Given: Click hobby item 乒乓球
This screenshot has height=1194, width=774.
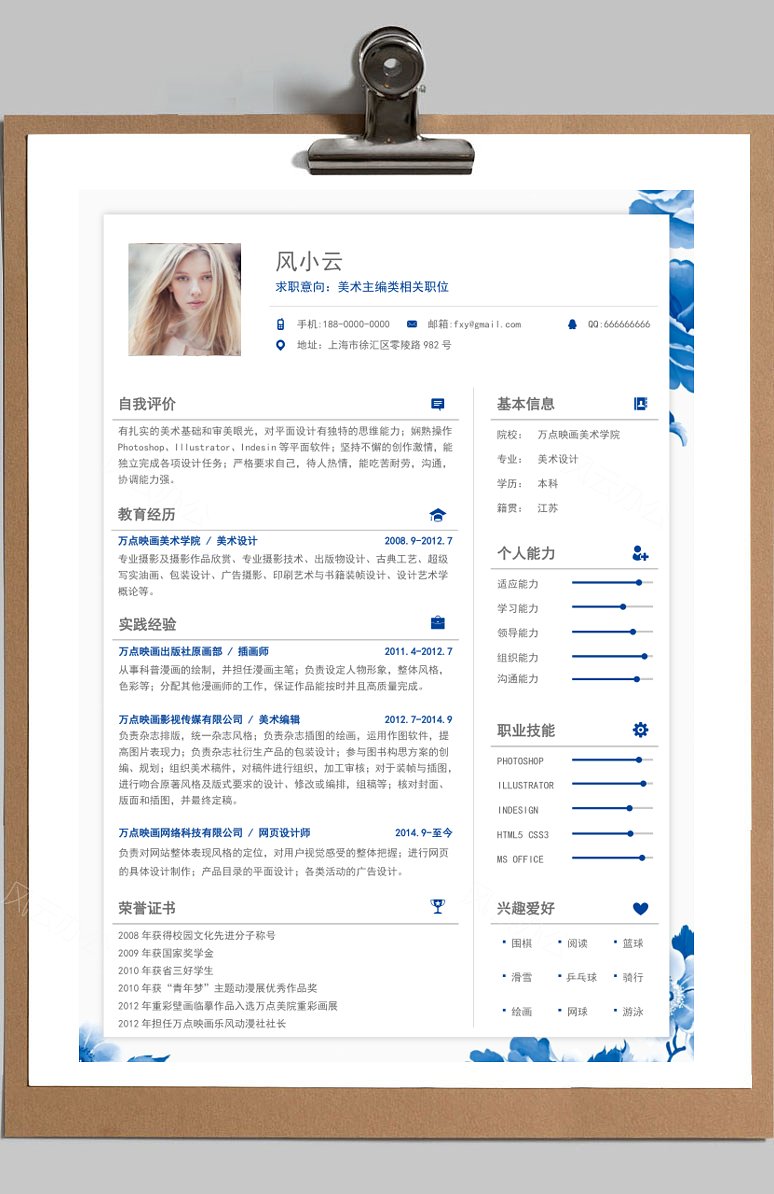Looking at the screenshot, I should [582, 977].
